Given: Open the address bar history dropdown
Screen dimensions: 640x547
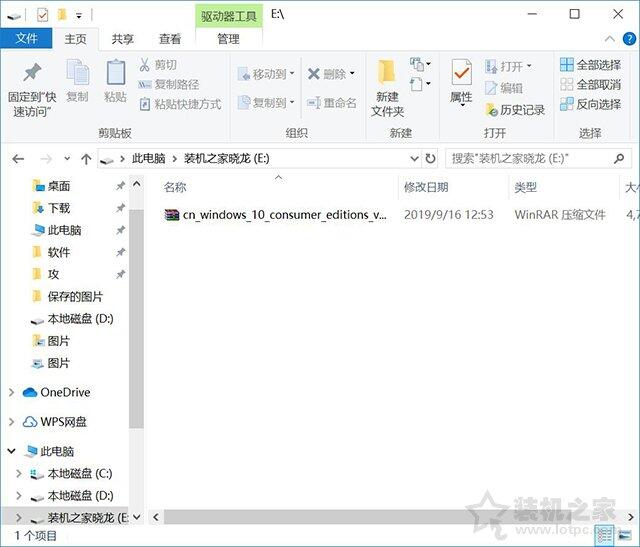Looking at the screenshot, I should (414, 158).
